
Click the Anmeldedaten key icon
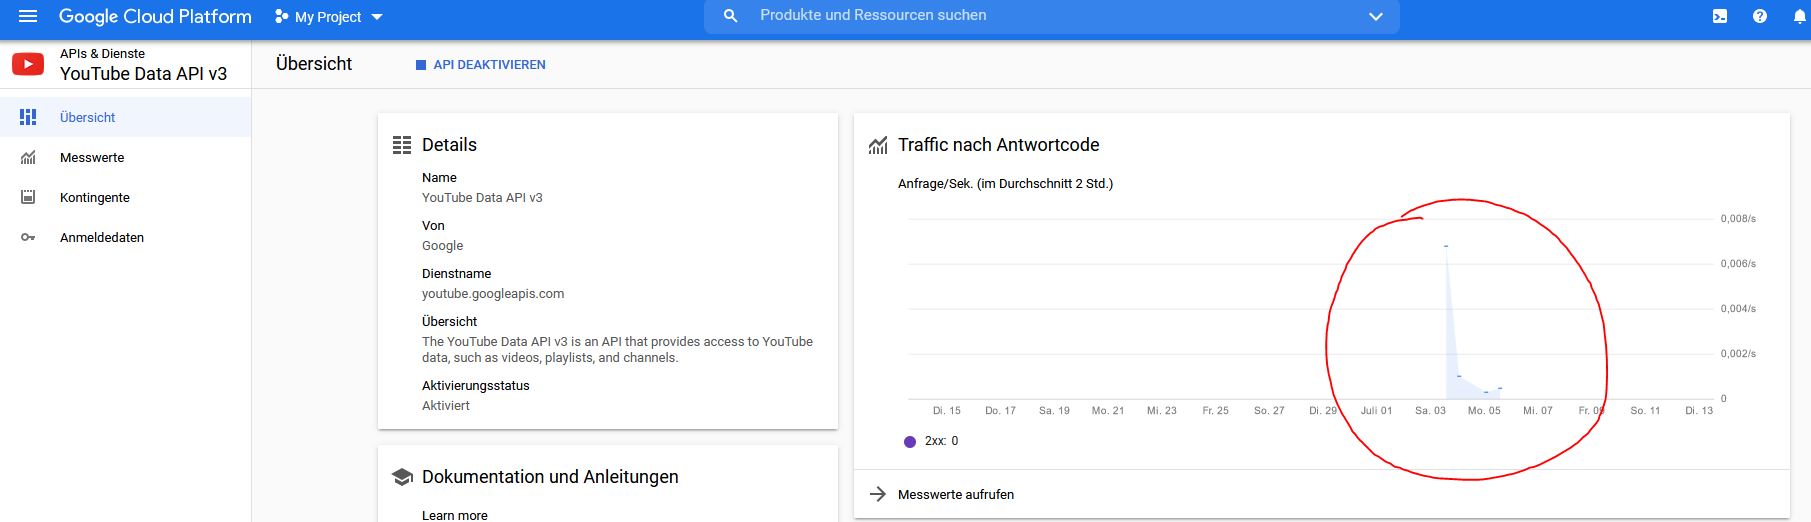coord(28,237)
